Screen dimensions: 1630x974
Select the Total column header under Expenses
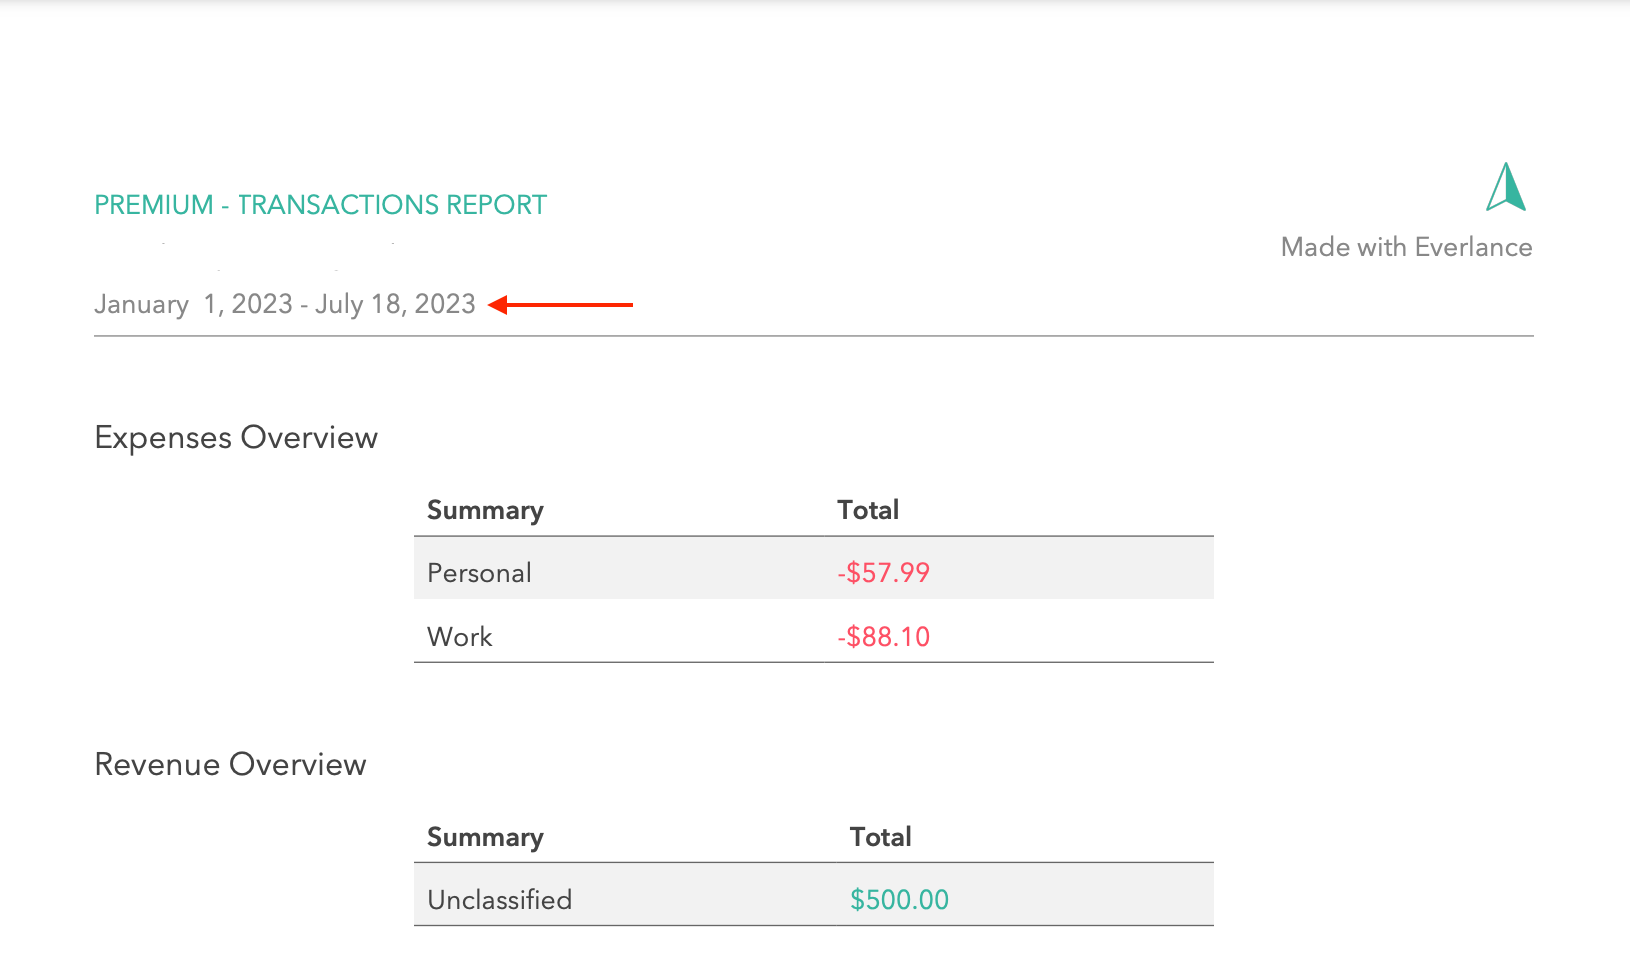868,510
